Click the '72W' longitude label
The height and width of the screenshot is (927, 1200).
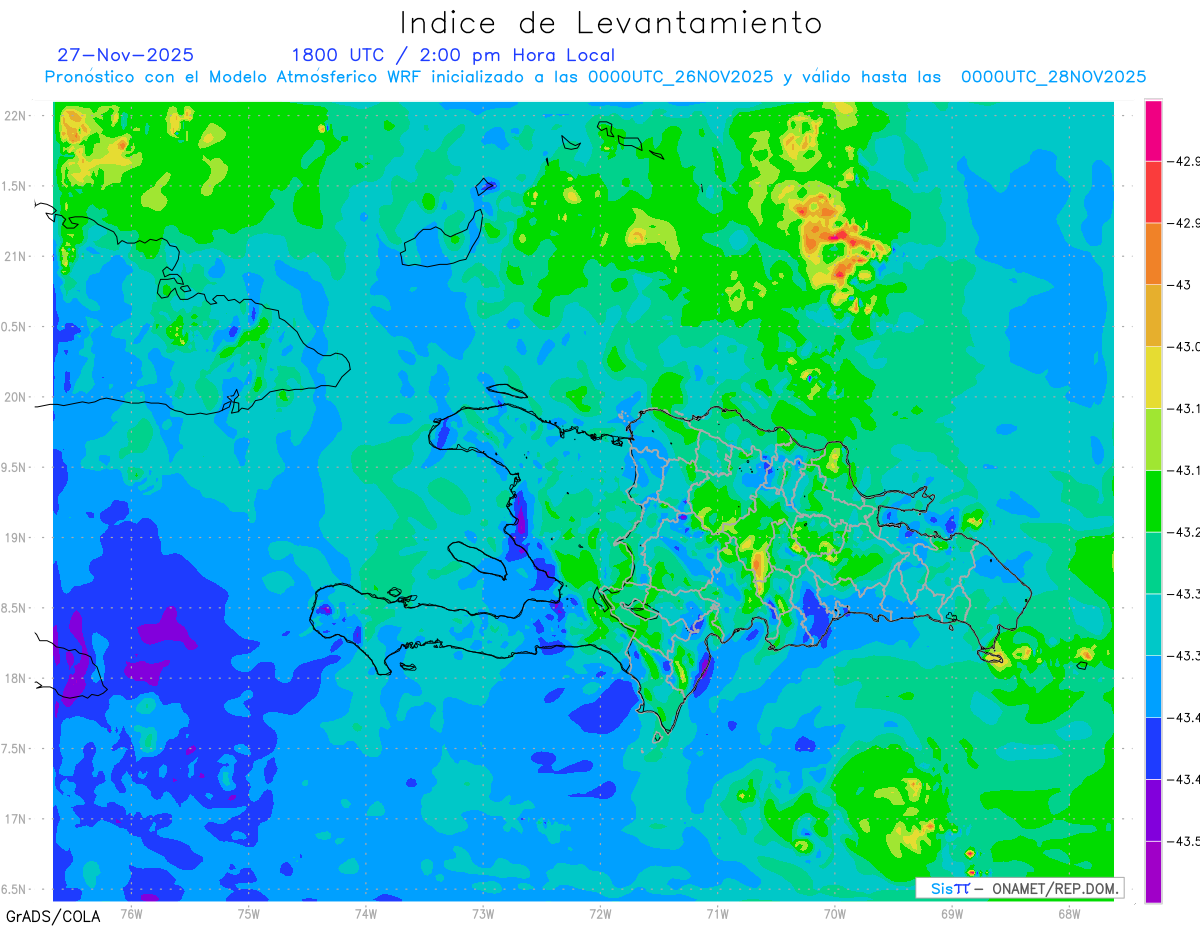coord(600,914)
